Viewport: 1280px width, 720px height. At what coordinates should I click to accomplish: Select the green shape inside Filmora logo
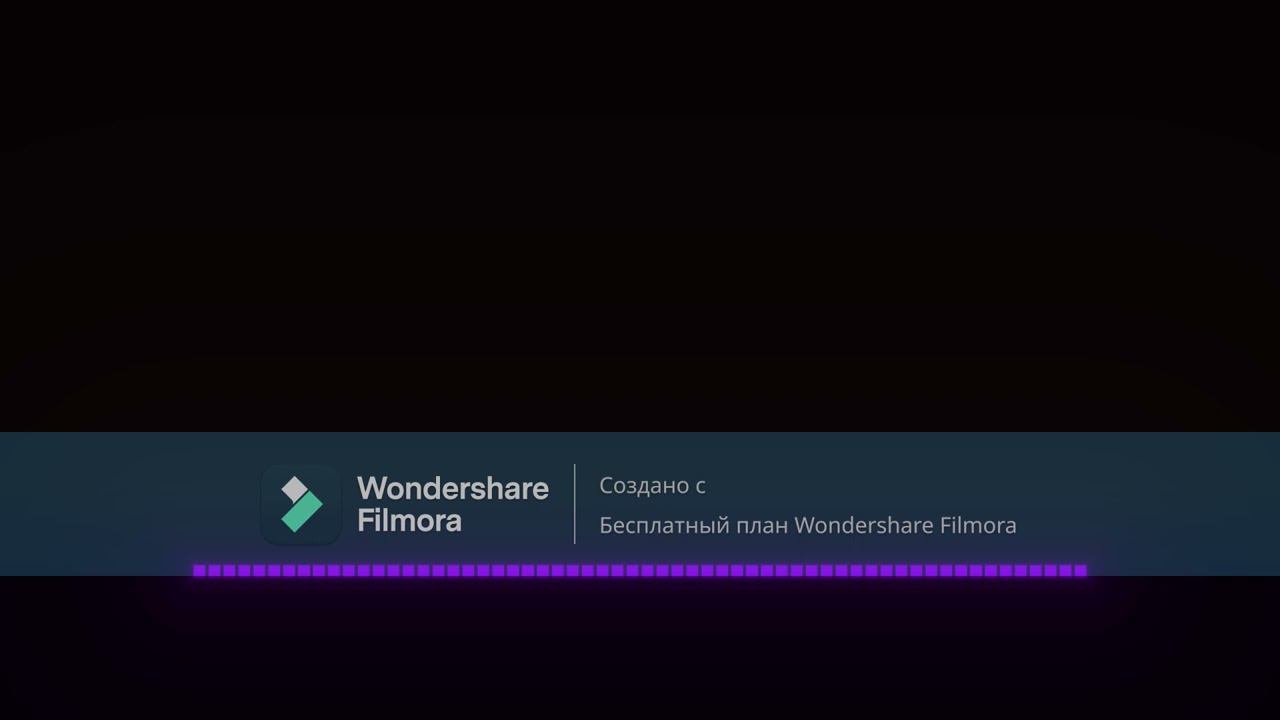pyautogui.click(x=303, y=511)
